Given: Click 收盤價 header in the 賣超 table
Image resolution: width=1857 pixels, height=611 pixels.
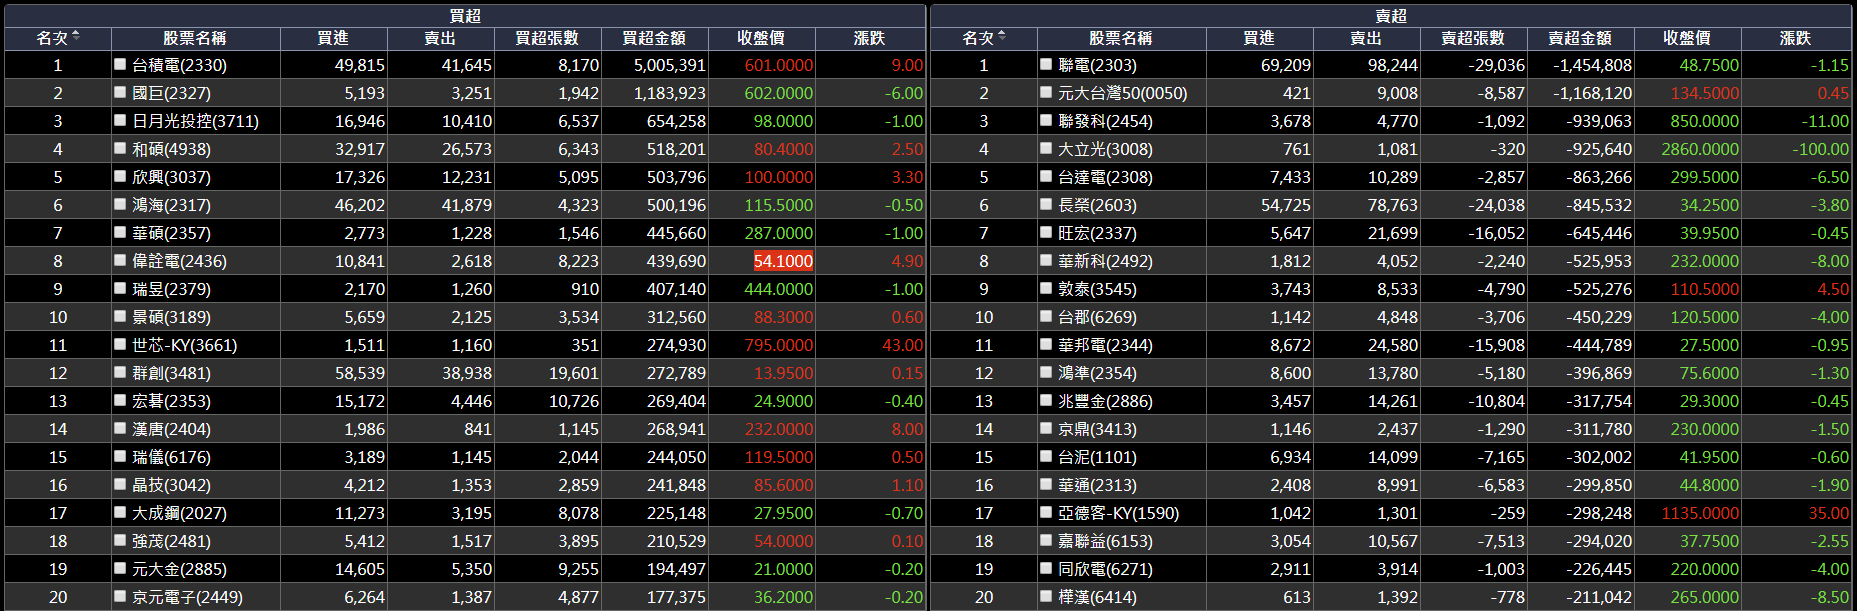Looking at the screenshot, I should (x=1687, y=38).
